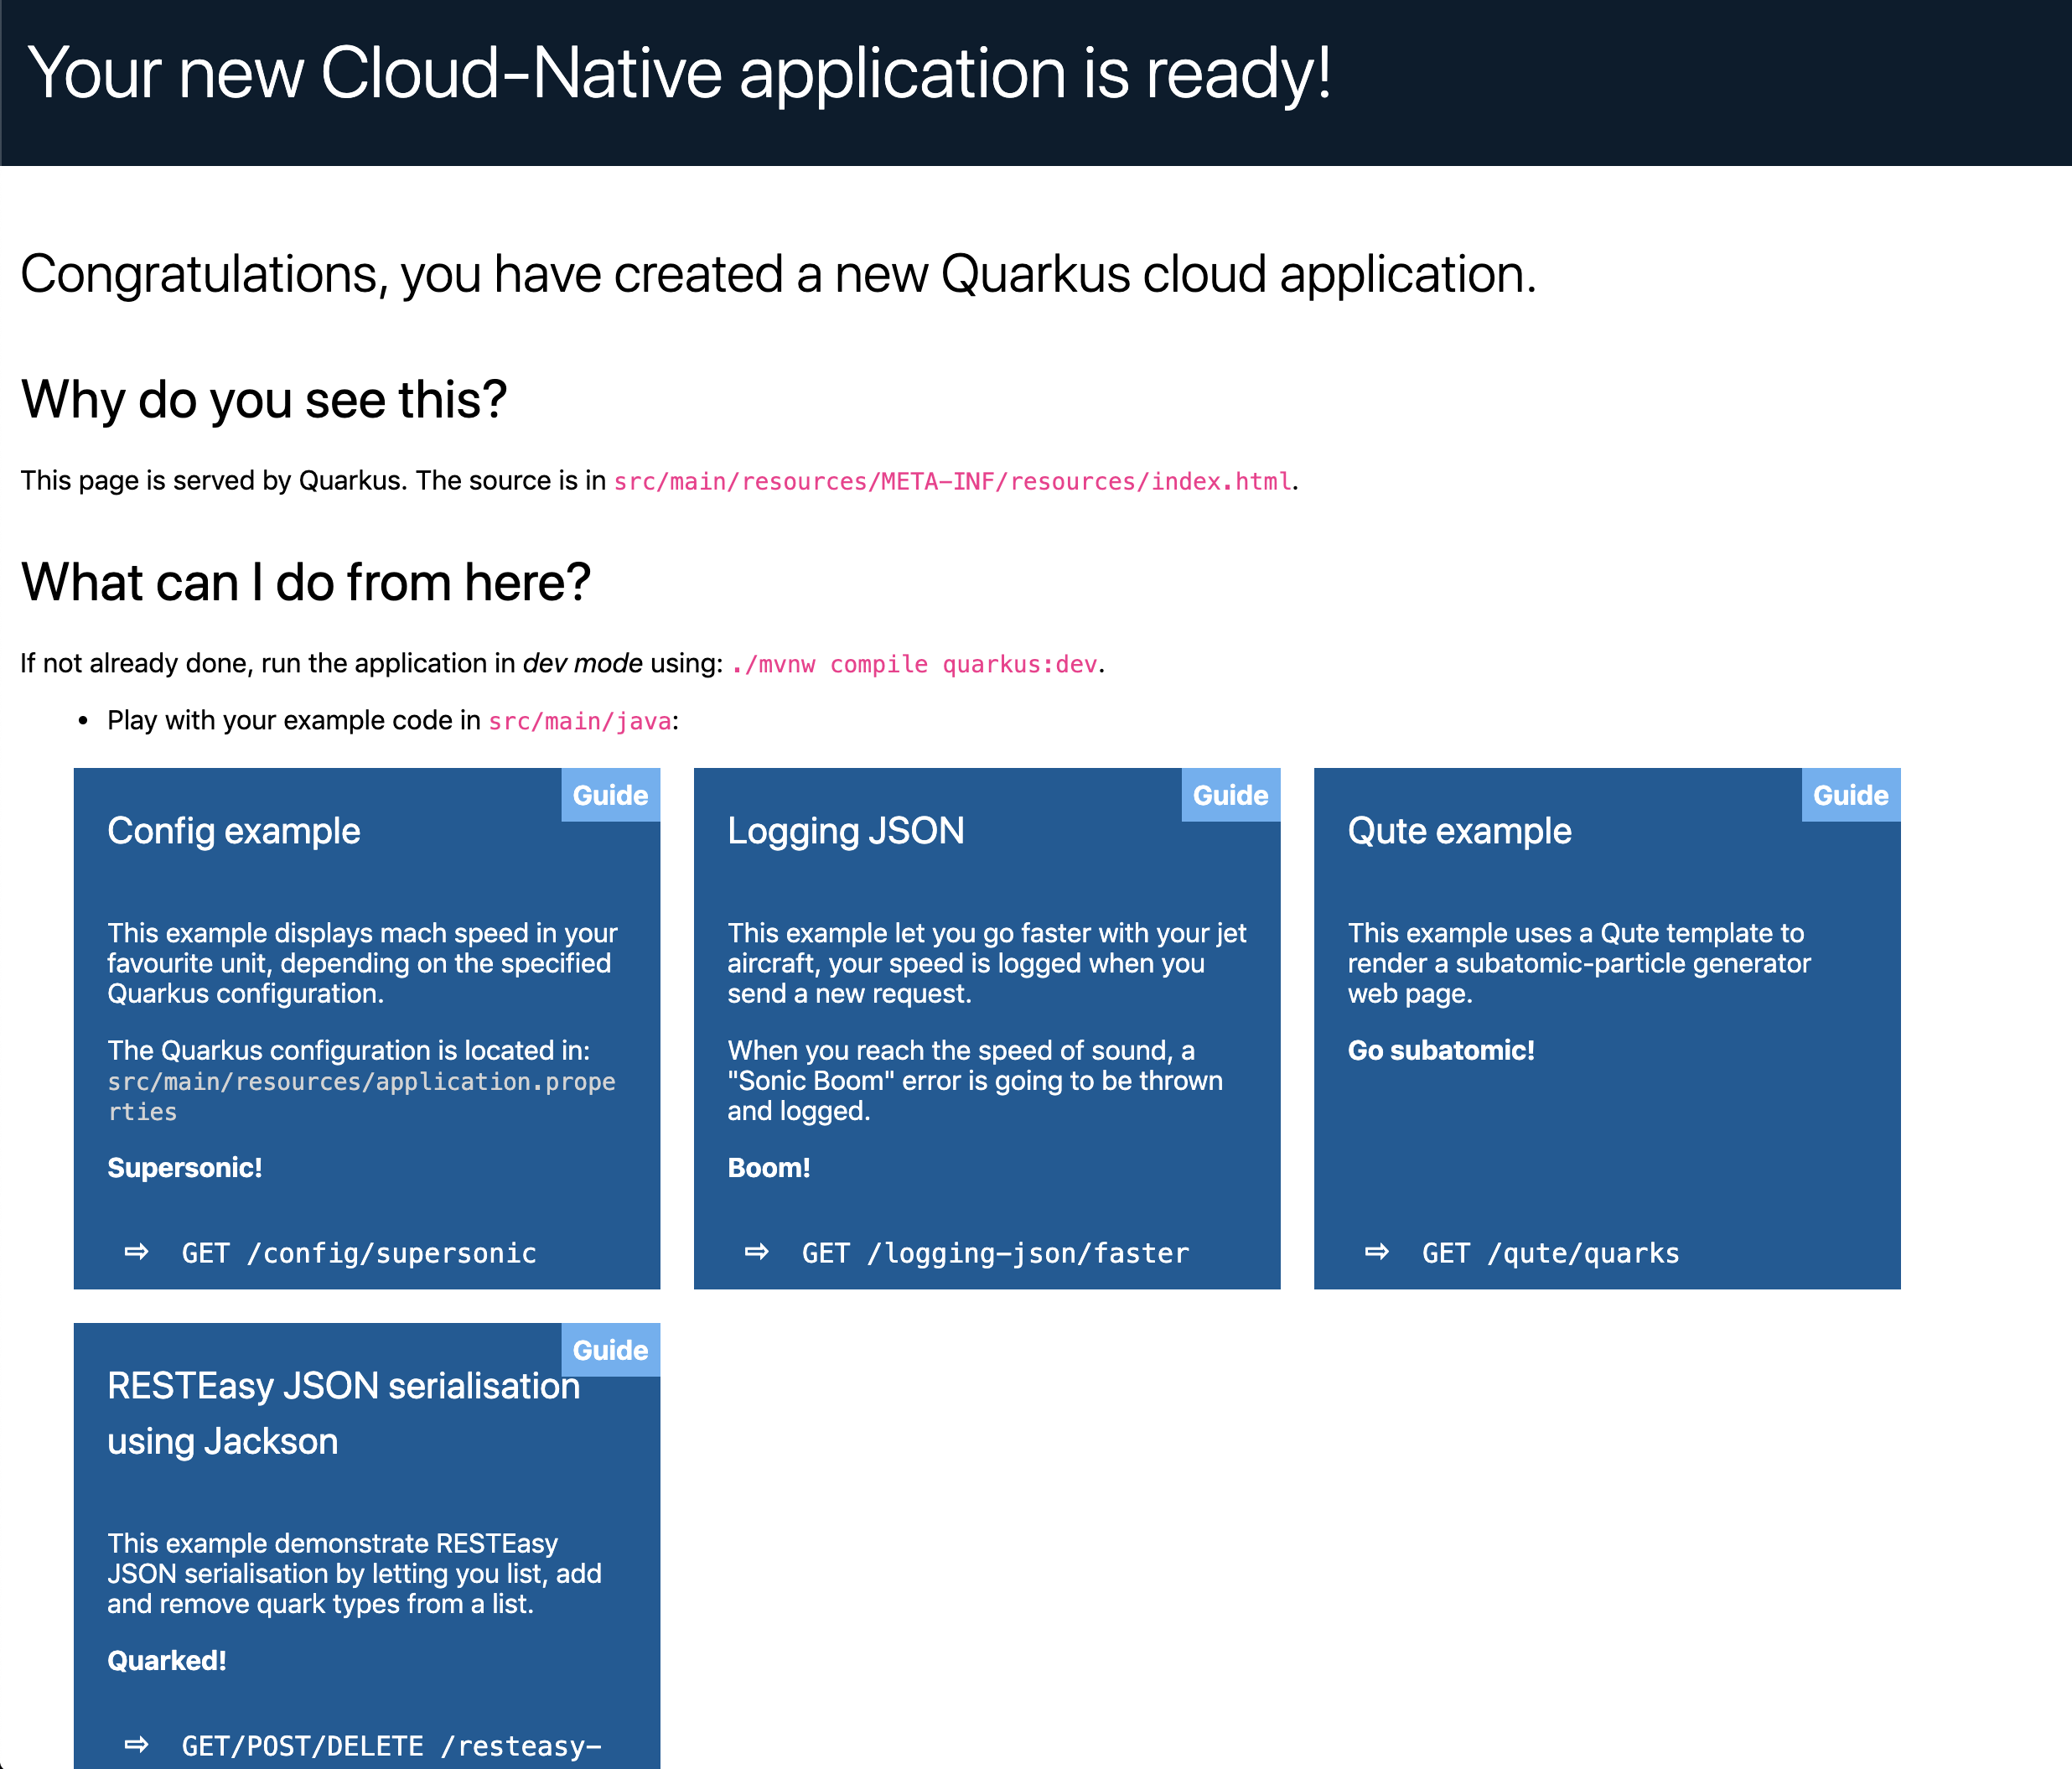Click the bold Boom! text
Viewport: 2072px width, 1769px height.
pyautogui.click(x=769, y=1168)
